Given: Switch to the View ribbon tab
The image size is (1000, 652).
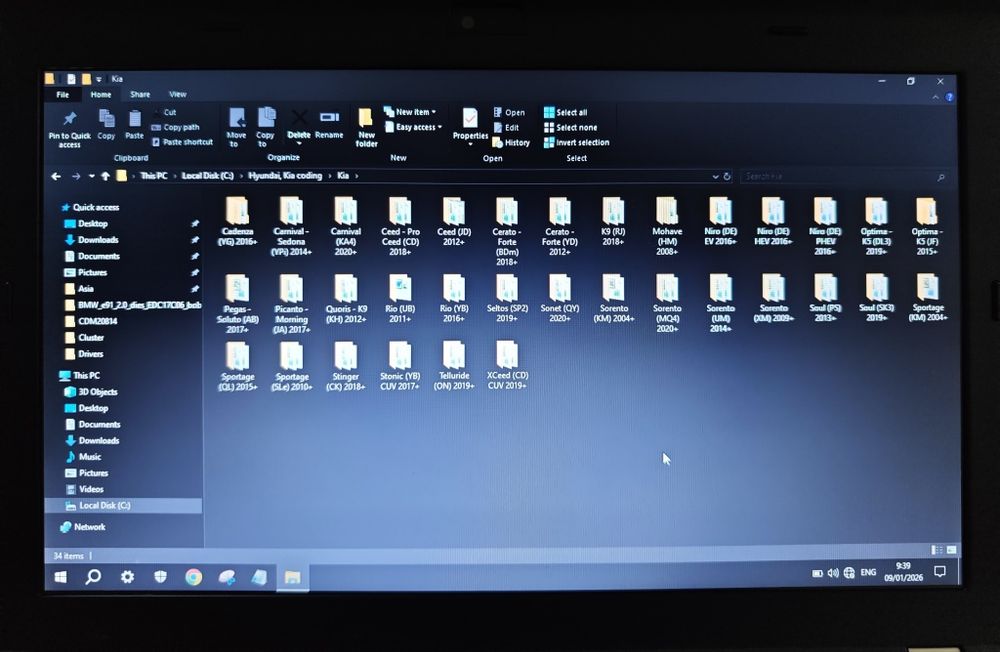Looking at the screenshot, I should click(178, 94).
